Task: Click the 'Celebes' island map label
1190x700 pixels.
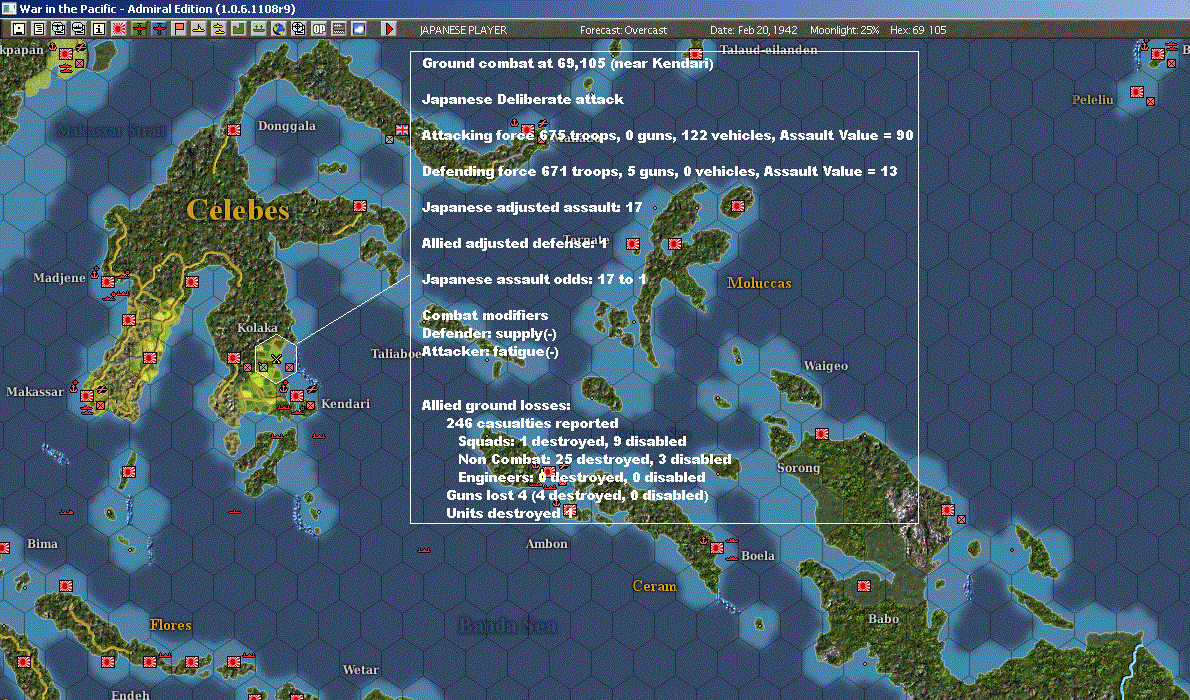Action: [x=238, y=210]
